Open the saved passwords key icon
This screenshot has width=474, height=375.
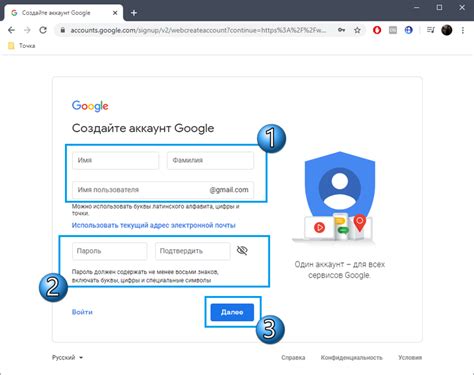tap(341, 30)
